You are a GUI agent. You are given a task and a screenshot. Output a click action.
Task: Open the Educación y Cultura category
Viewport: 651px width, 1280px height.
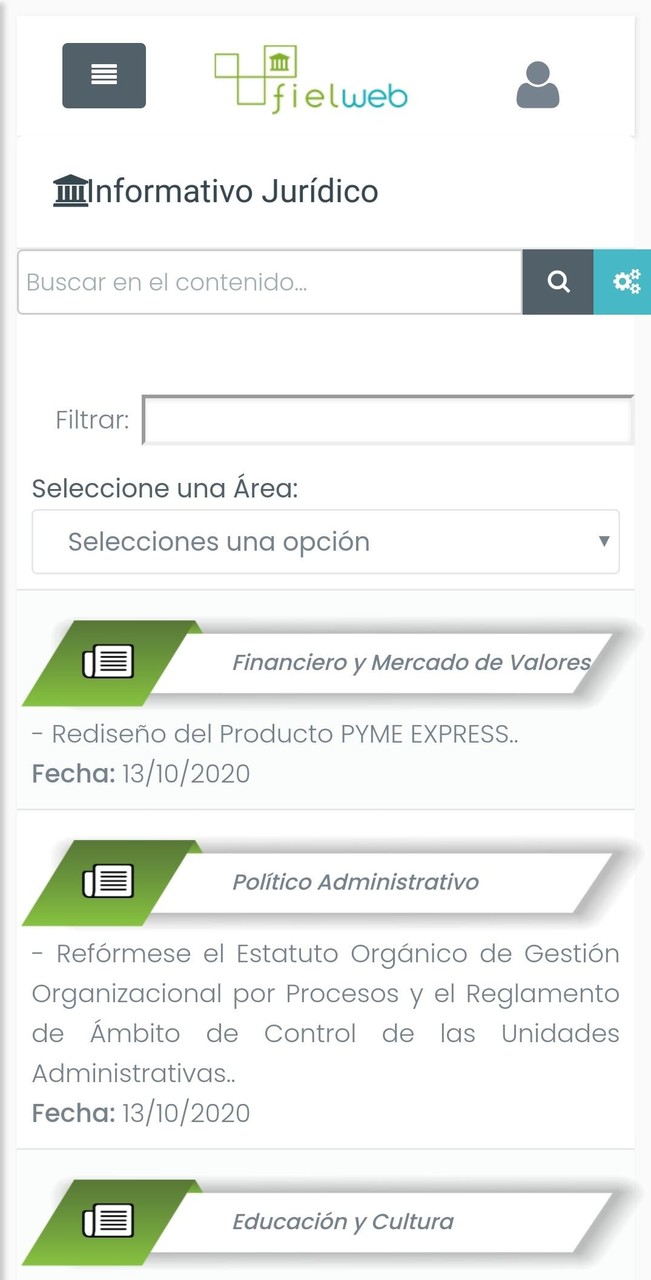(x=343, y=1222)
